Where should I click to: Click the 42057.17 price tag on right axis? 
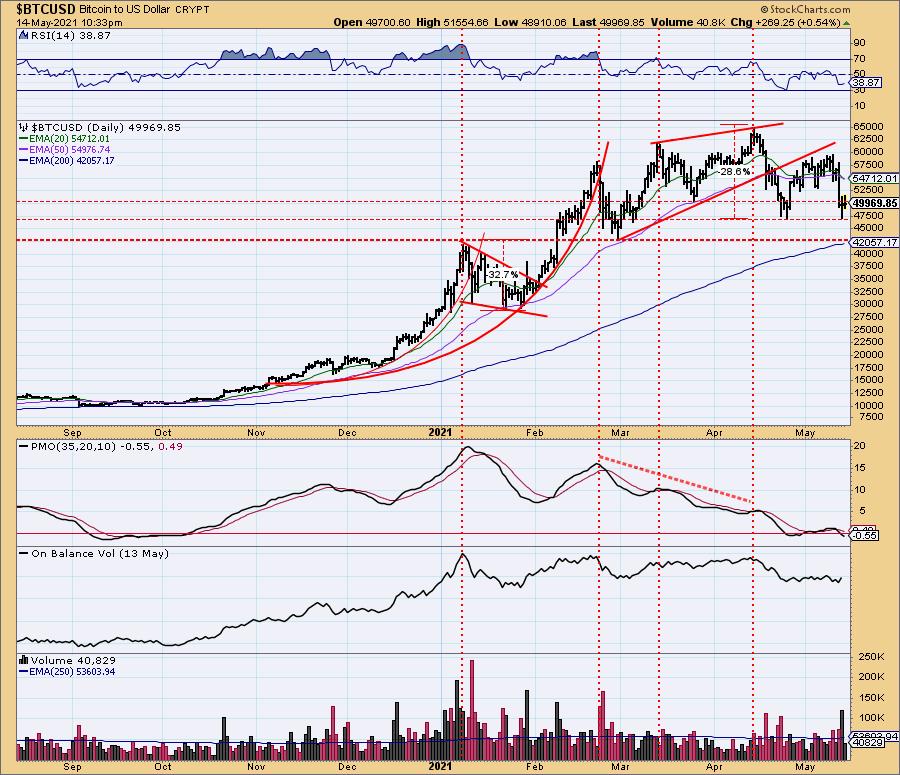click(x=875, y=243)
